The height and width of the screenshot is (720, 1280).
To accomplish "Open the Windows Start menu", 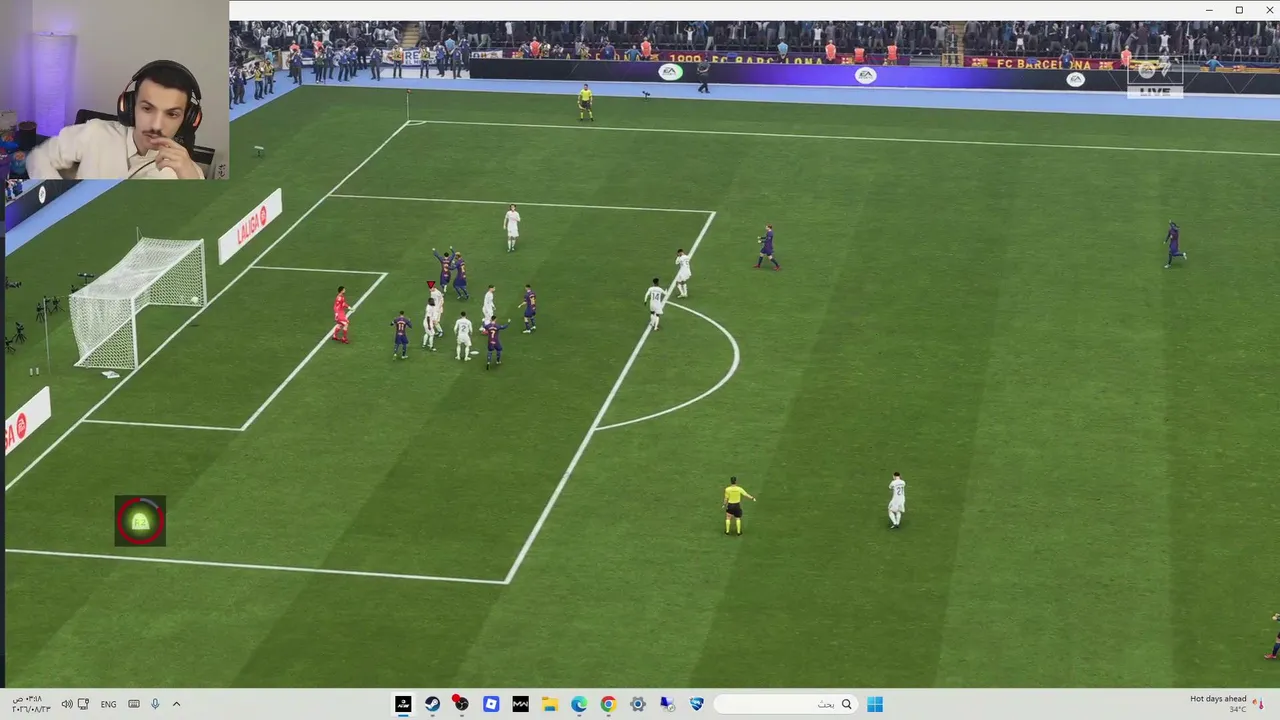I will (x=875, y=704).
